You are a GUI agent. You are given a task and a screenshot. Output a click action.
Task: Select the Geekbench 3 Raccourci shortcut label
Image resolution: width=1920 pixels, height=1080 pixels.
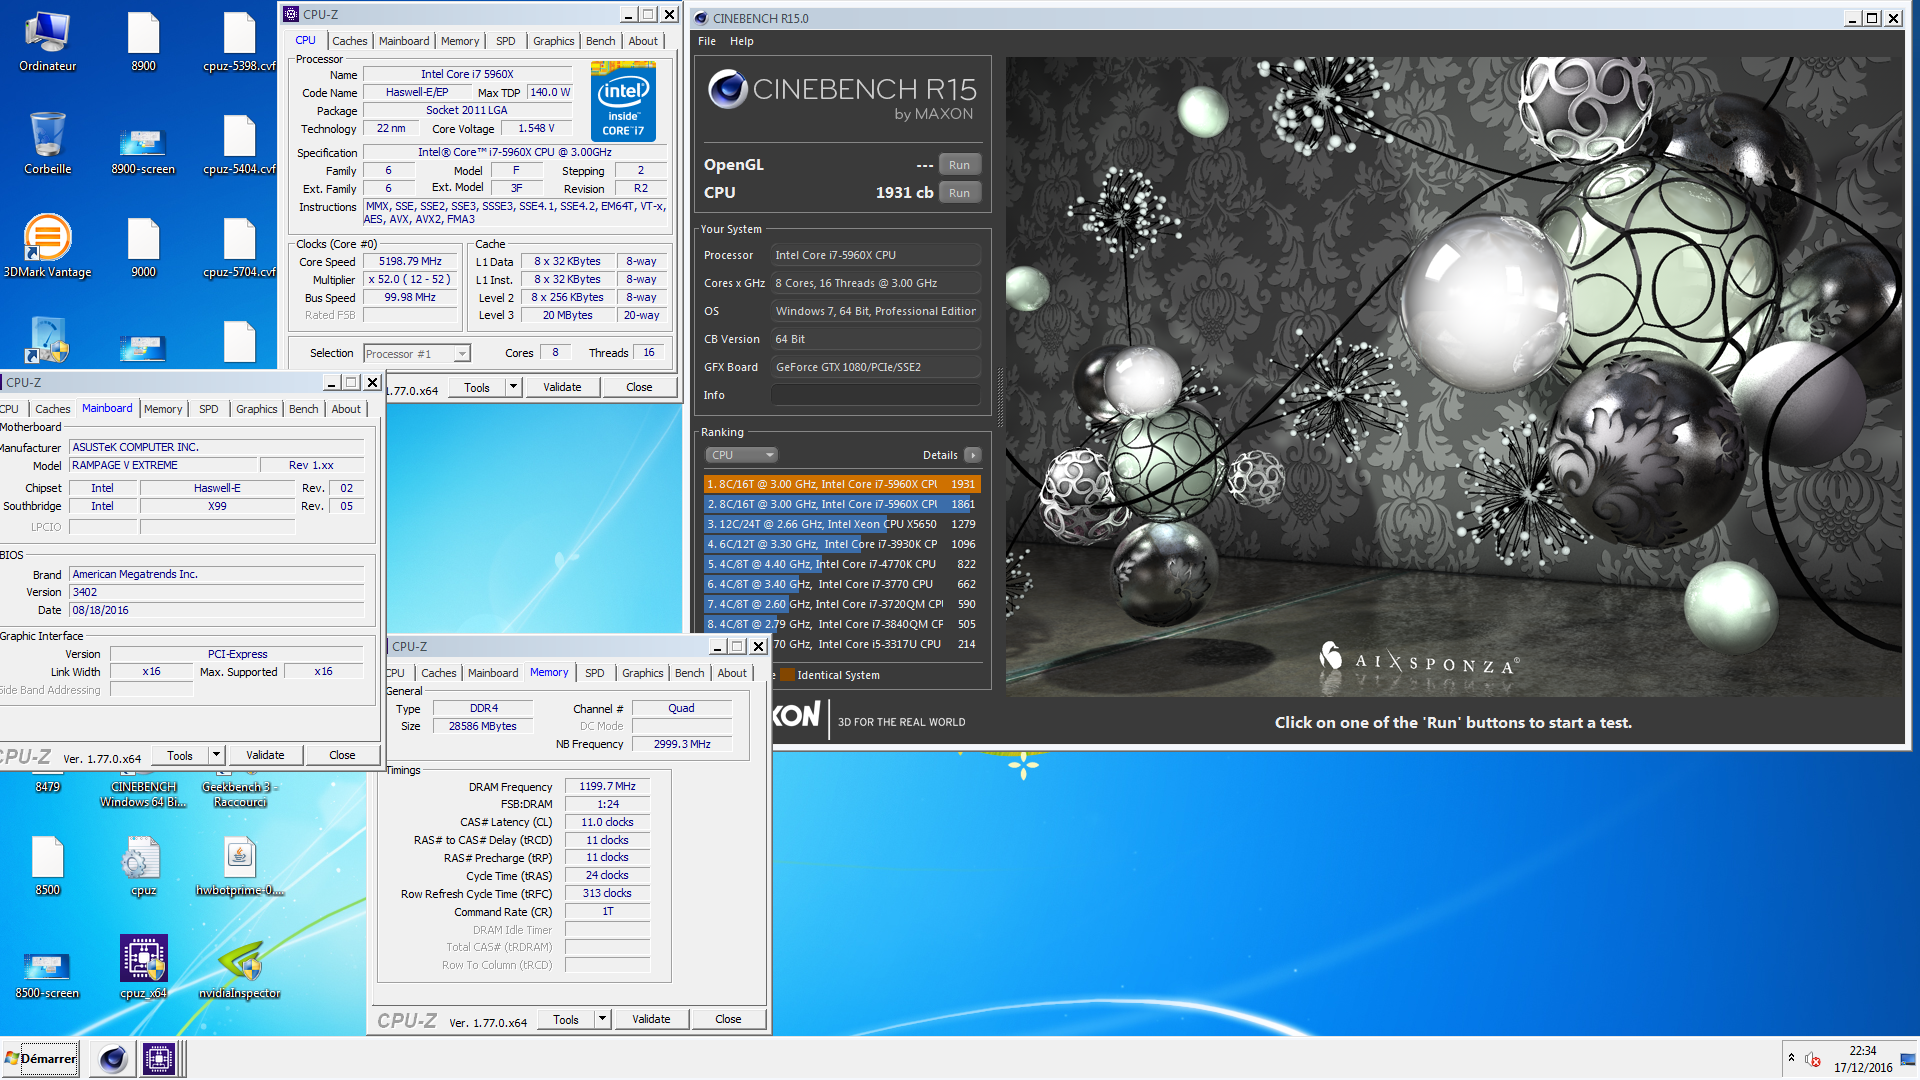click(x=239, y=794)
